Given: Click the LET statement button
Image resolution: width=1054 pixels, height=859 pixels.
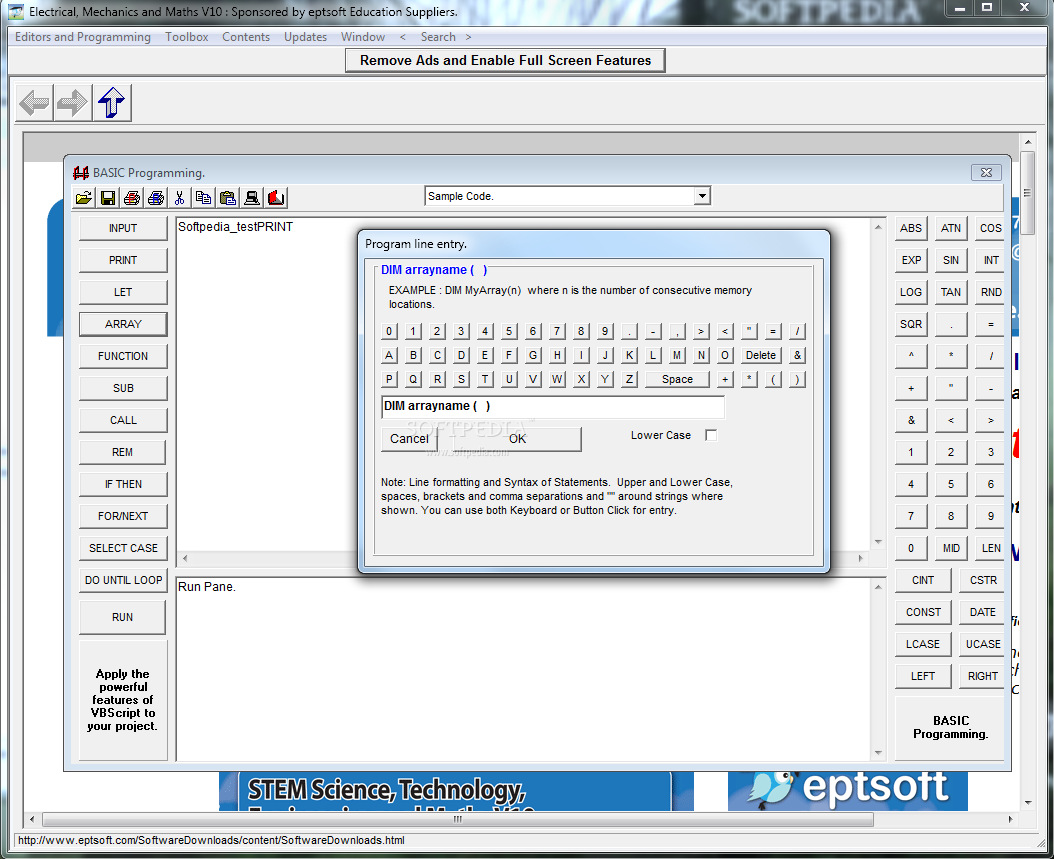Looking at the screenshot, I should tap(123, 292).
